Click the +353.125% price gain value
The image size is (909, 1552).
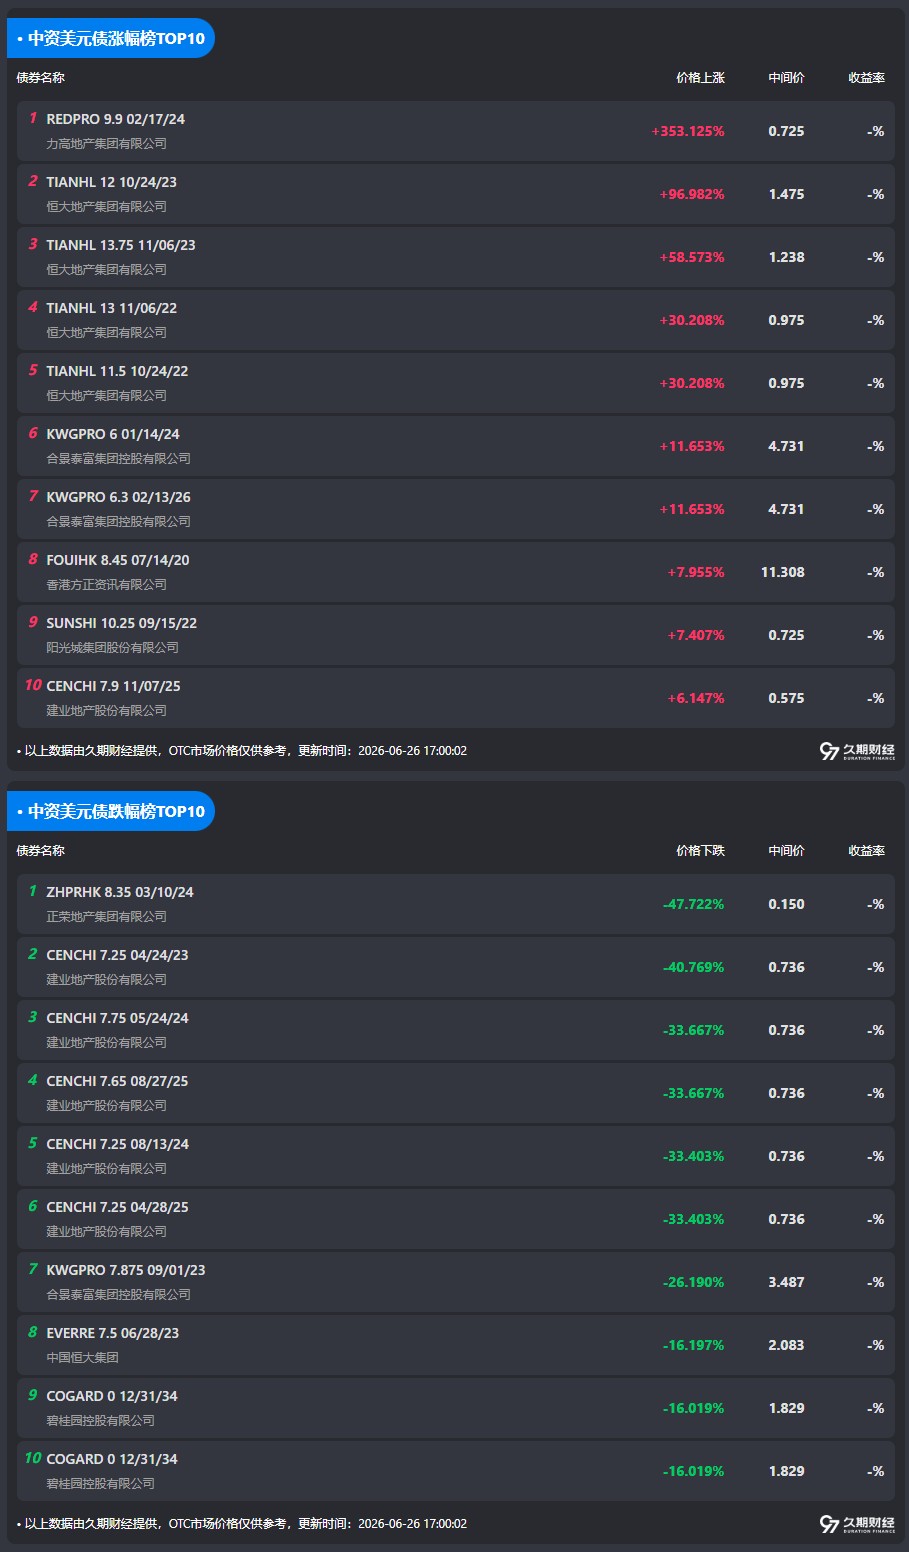pos(688,131)
